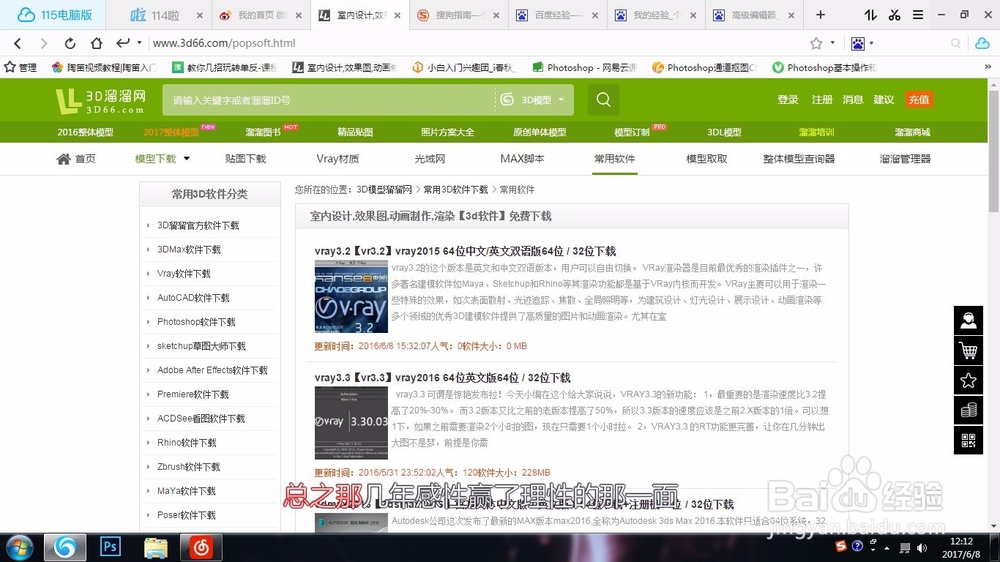1000x562 pixels.
Task: Expand the bookmarks bar overflow chevron
Action: [x=987, y=66]
